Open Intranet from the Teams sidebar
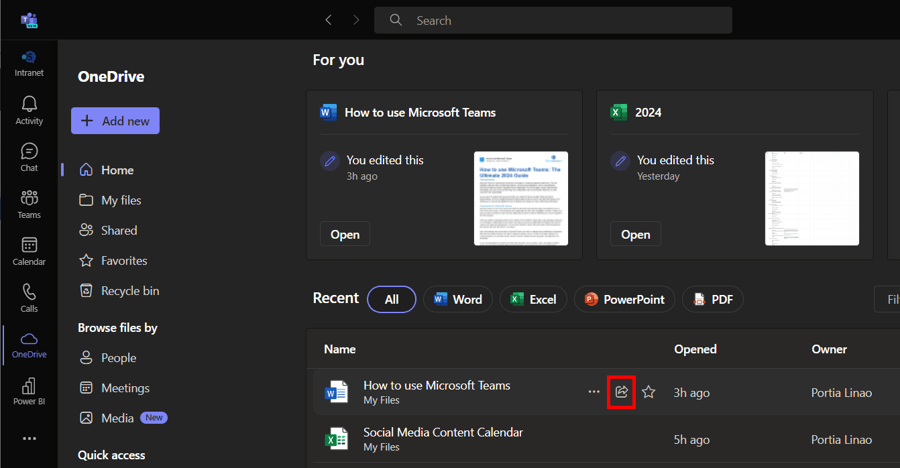This screenshot has width=900, height=468. pos(29,64)
